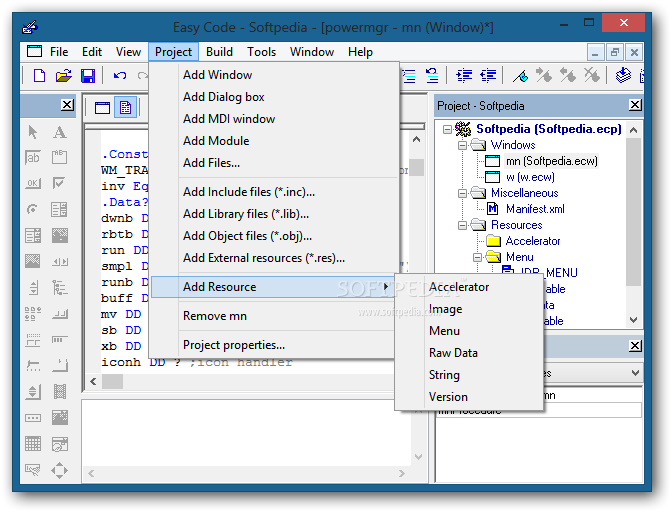Click code editor vertical scroll up arrow
672x512 pixels.
[x=416, y=140]
